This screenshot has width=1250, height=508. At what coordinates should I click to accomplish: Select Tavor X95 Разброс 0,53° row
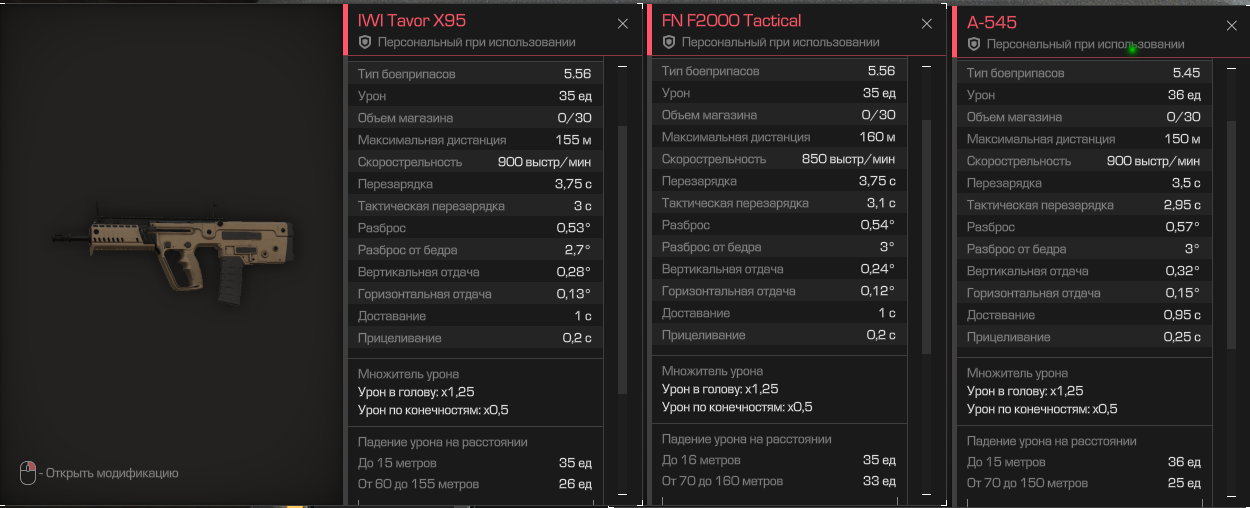click(x=475, y=228)
